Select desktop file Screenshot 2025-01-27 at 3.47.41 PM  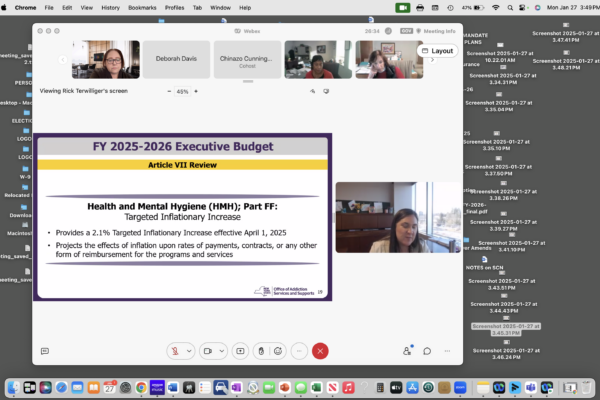(565, 32)
